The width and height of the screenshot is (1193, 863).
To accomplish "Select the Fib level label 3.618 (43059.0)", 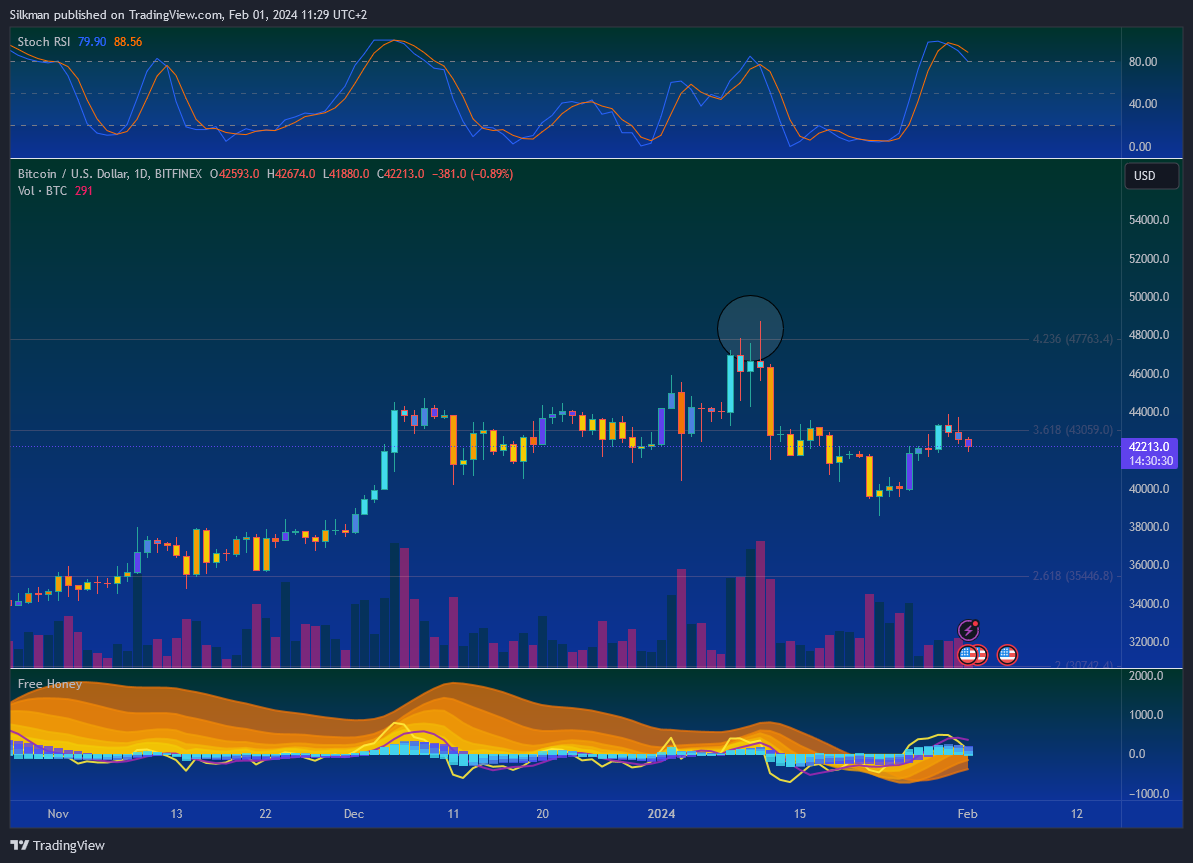I will tap(1072, 430).
